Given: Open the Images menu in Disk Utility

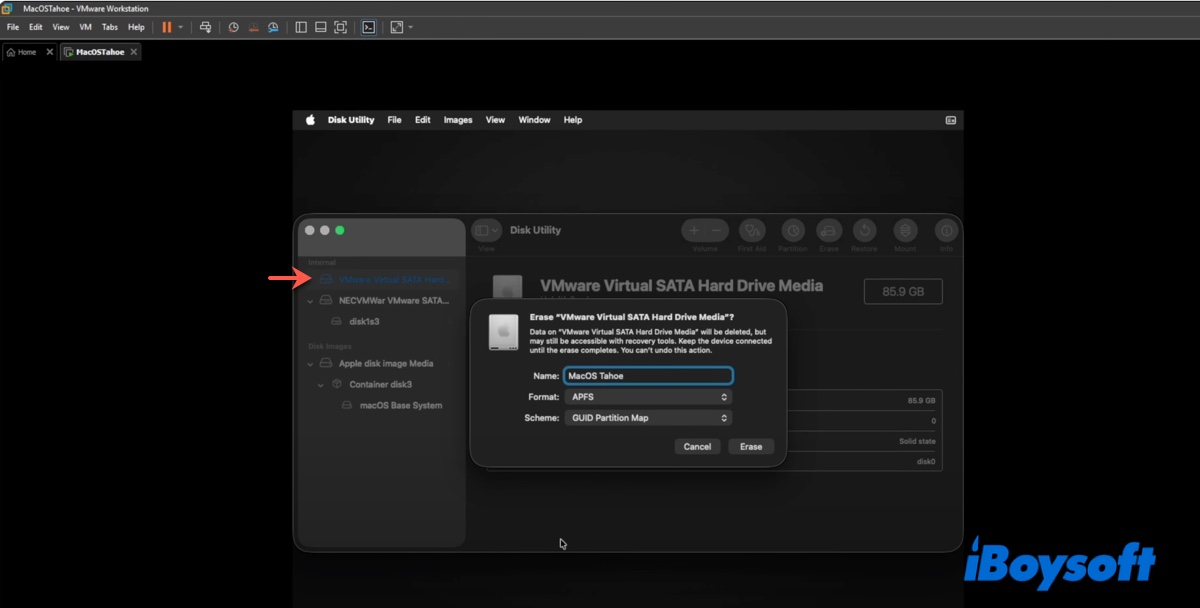Looking at the screenshot, I should pos(458,120).
